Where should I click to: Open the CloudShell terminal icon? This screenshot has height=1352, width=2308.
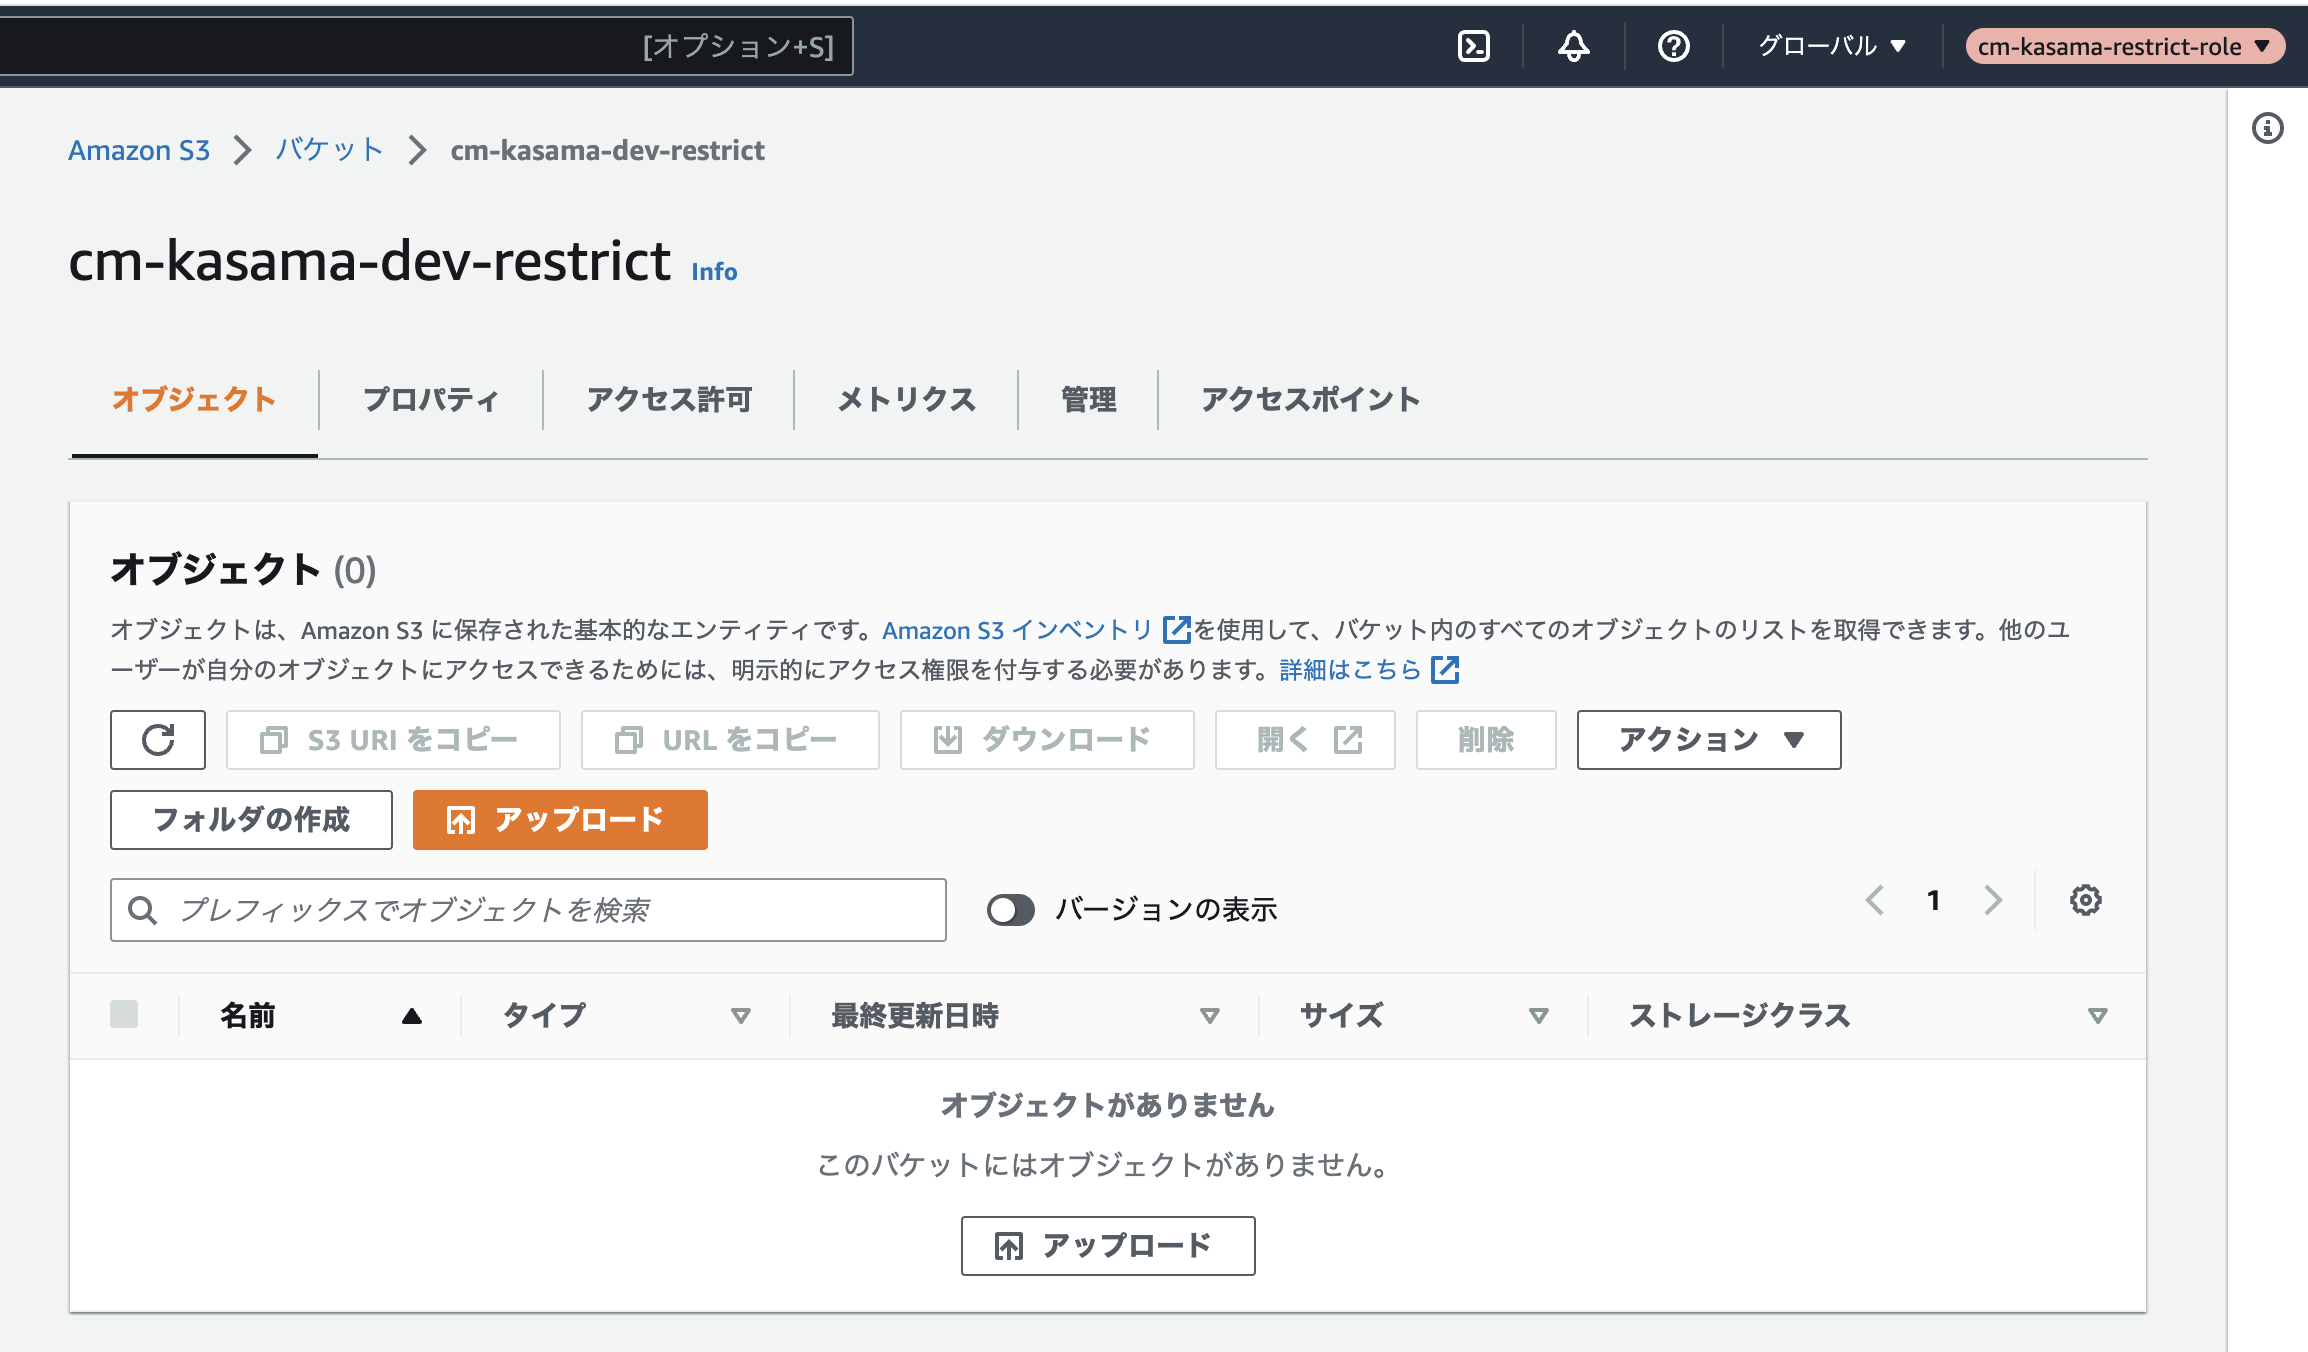tap(1474, 46)
